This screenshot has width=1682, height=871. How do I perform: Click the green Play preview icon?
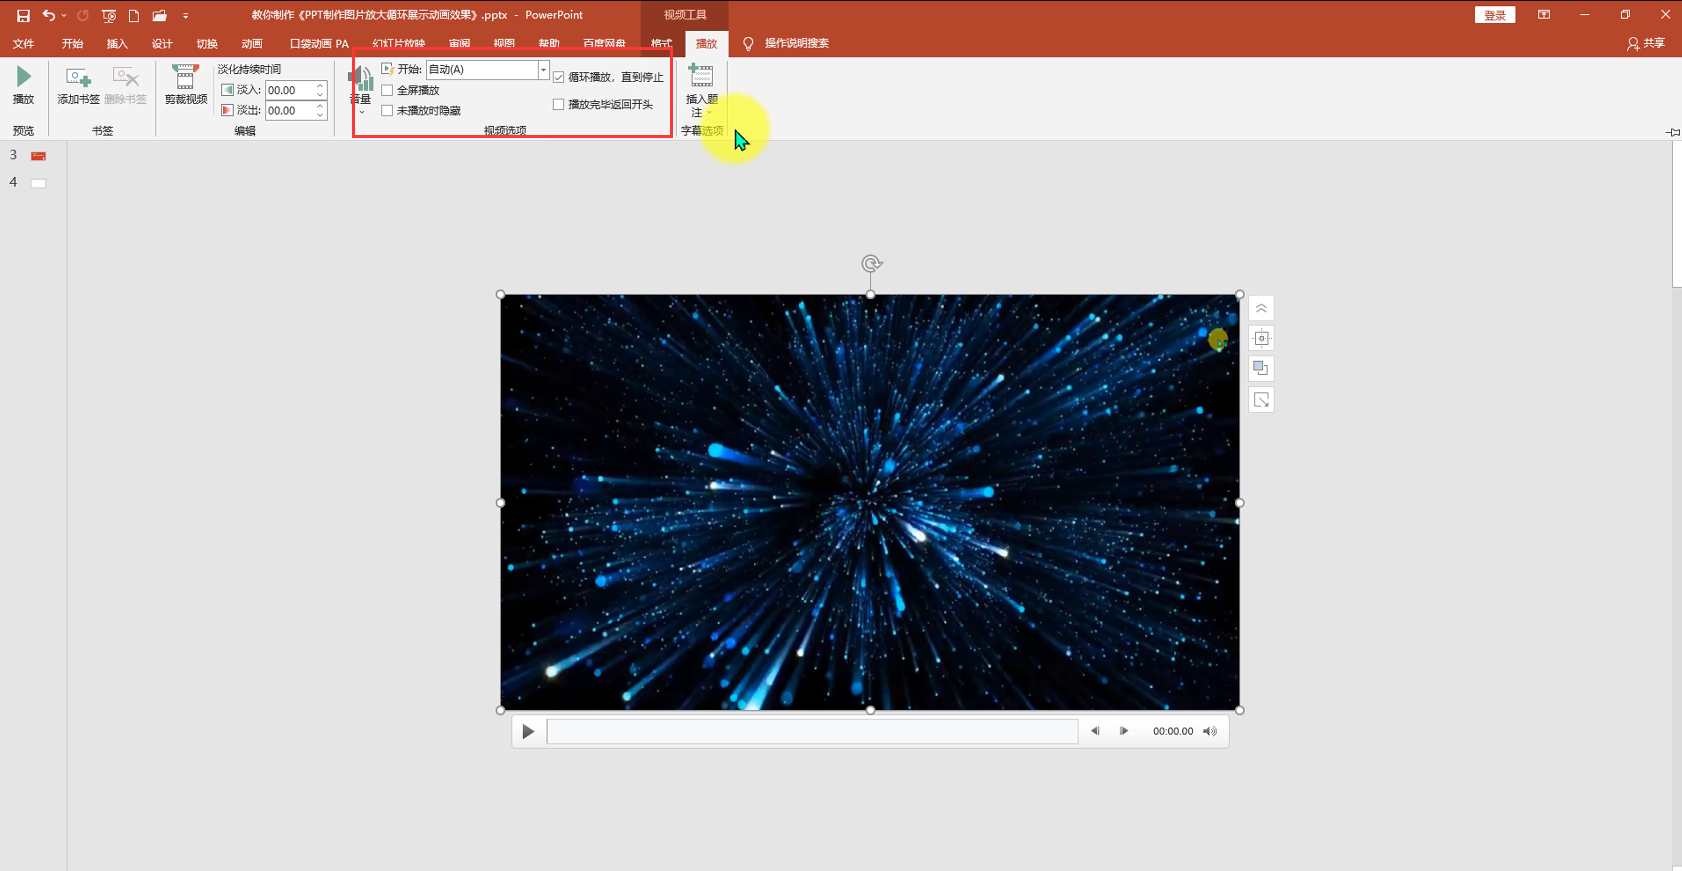[23, 77]
